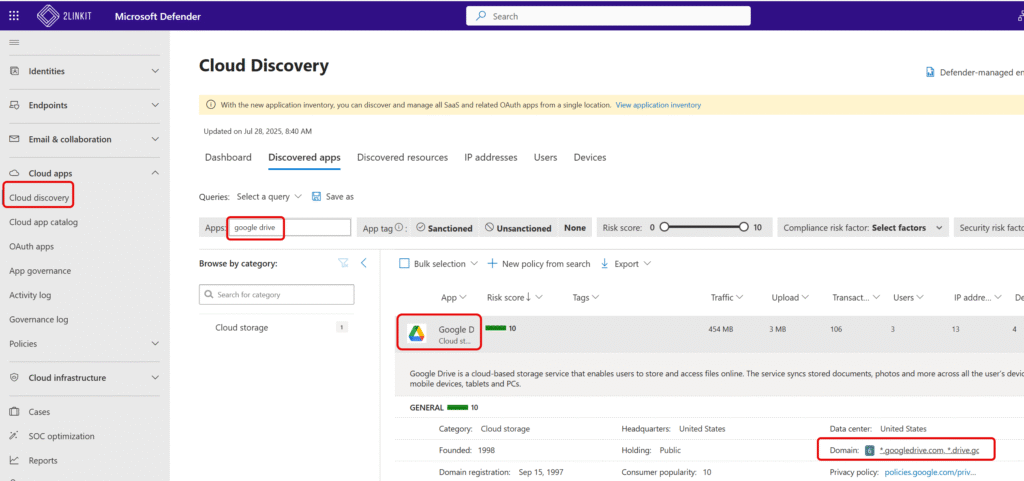Collapse the Cloud apps section
The width and height of the screenshot is (1024, 481).
155,173
